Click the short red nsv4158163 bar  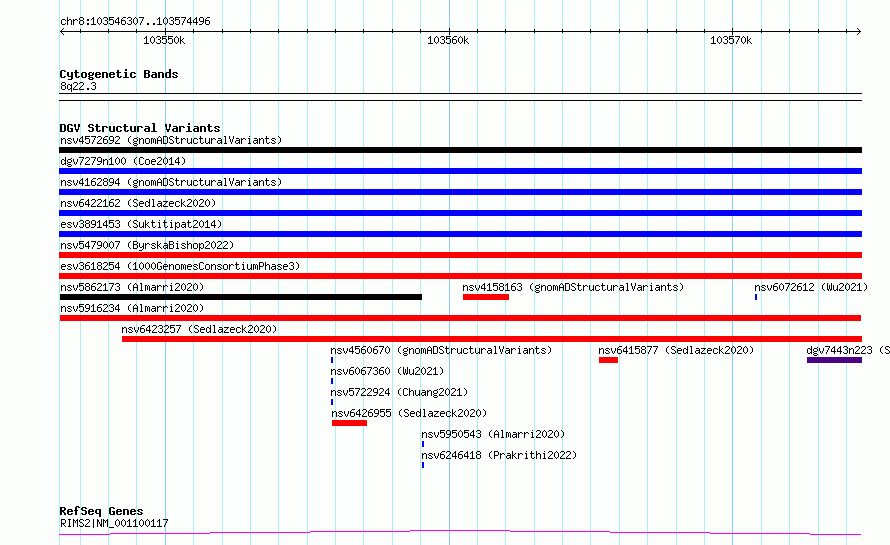(486, 297)
